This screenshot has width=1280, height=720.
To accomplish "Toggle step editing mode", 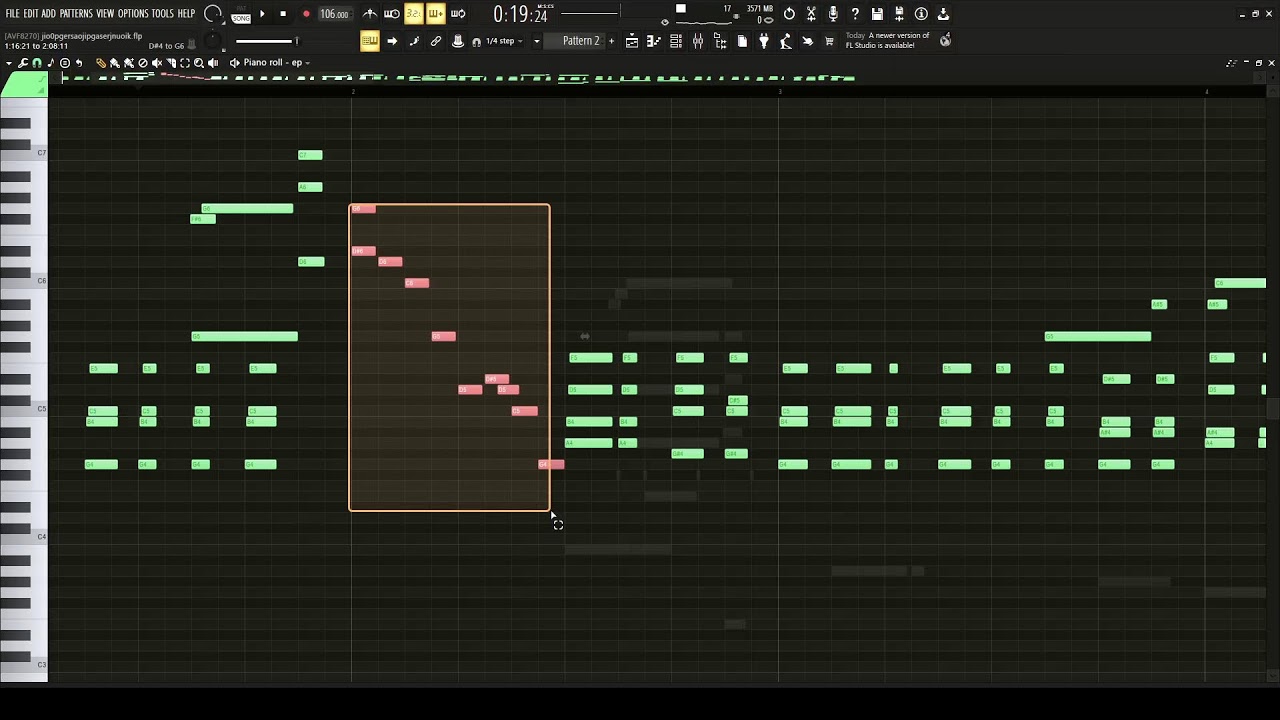I will (x=414, y=41).
